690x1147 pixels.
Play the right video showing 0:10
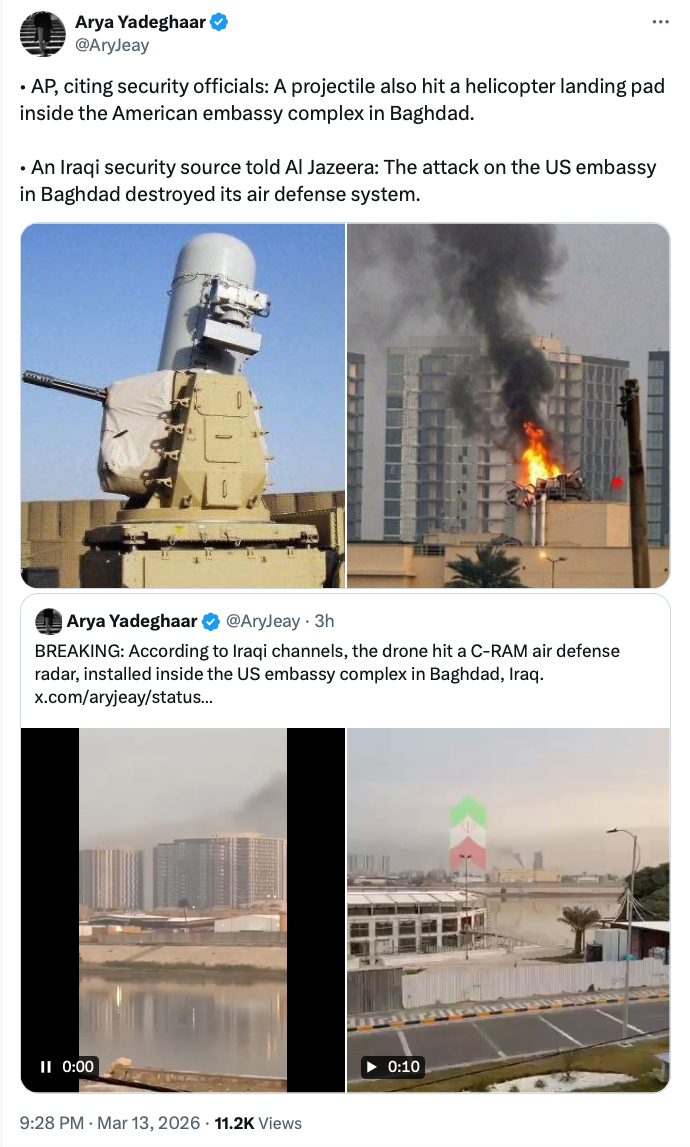click(372, 1067)
